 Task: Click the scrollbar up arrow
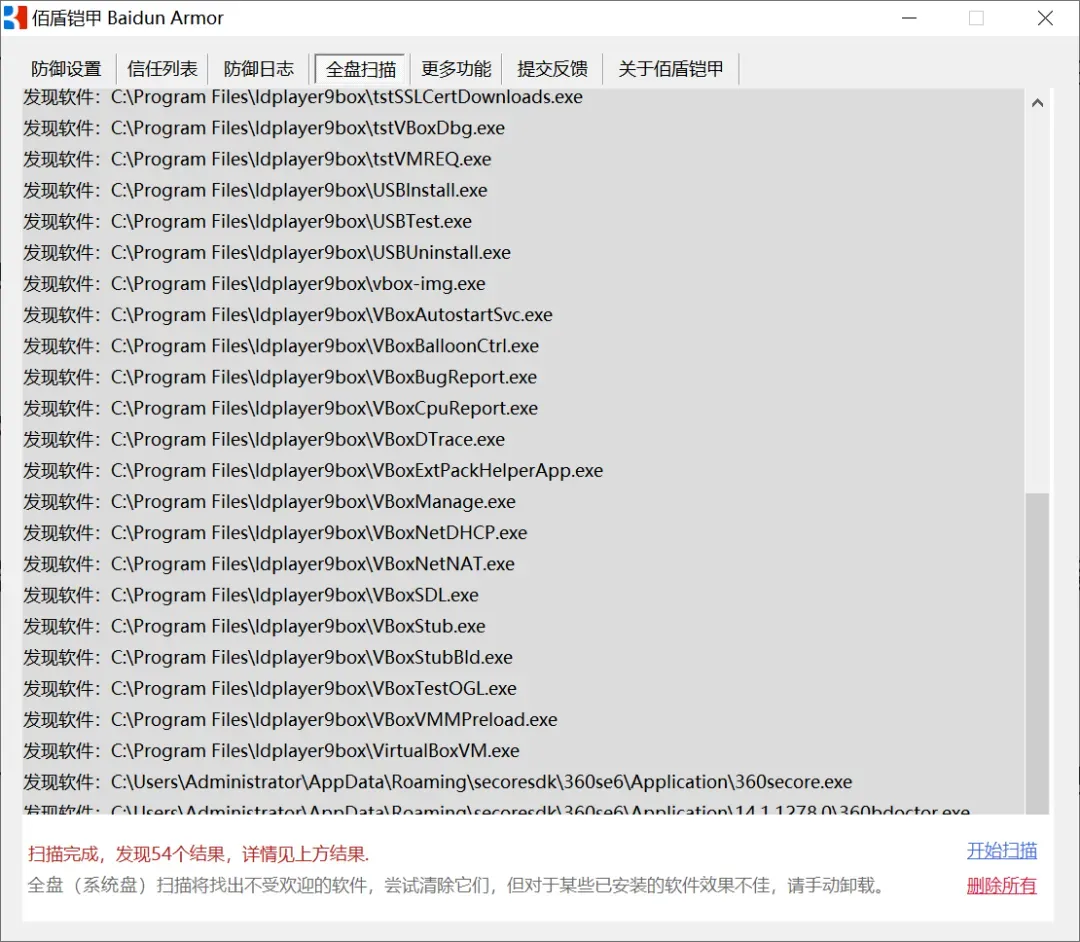pos(1037,103)
